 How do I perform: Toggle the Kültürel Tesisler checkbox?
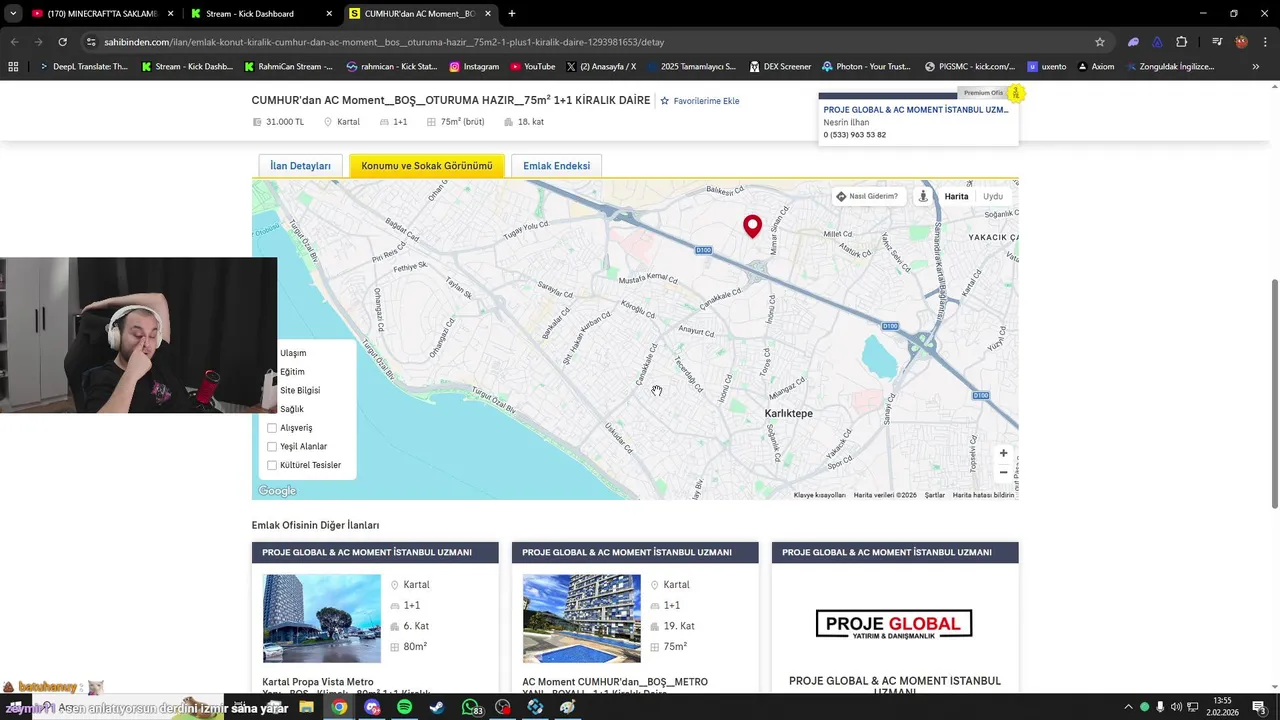271,465
